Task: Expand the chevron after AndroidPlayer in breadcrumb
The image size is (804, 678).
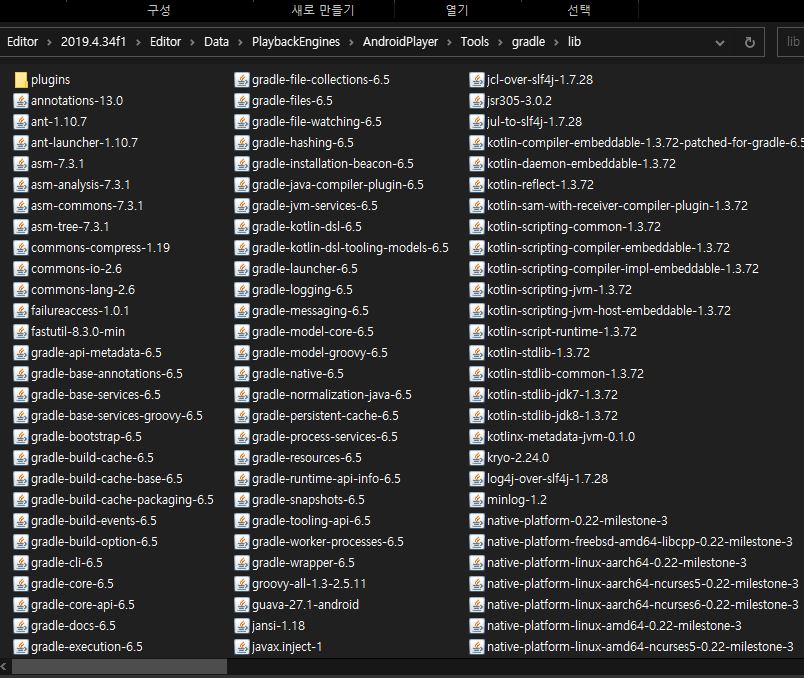Action: [x=449, y=43]
